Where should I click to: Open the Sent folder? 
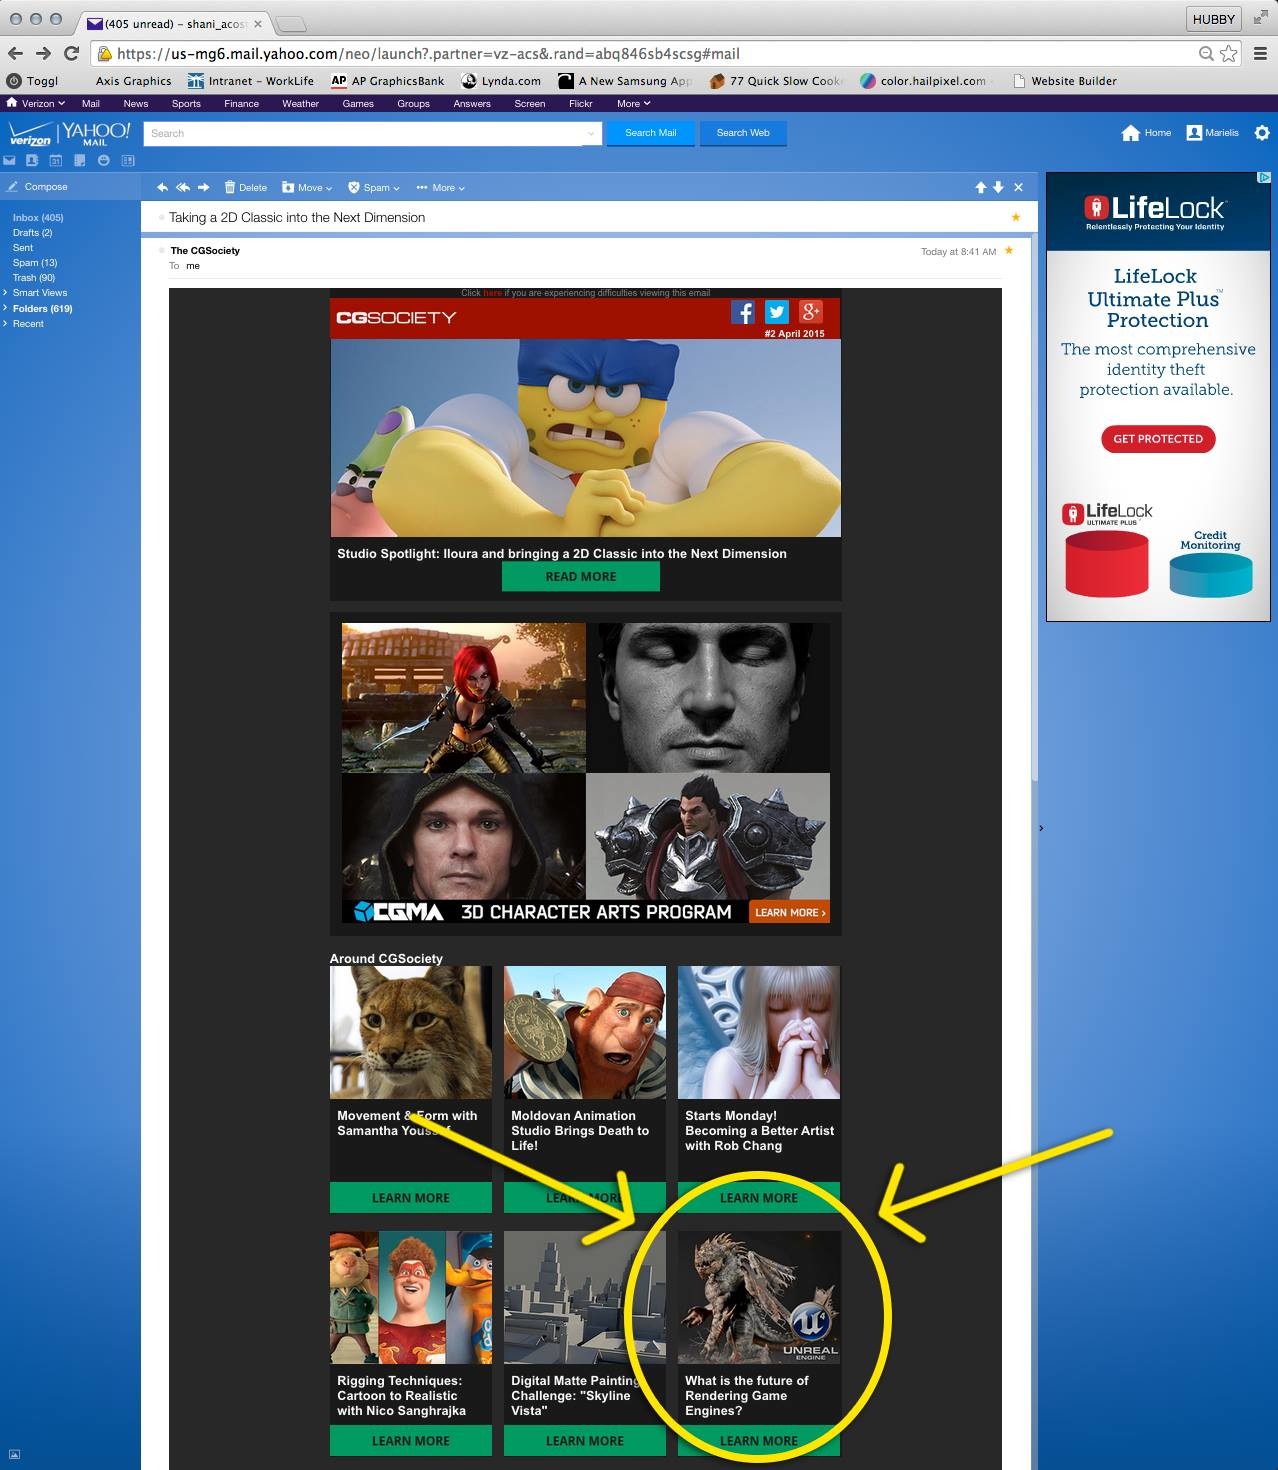point(23,247)
